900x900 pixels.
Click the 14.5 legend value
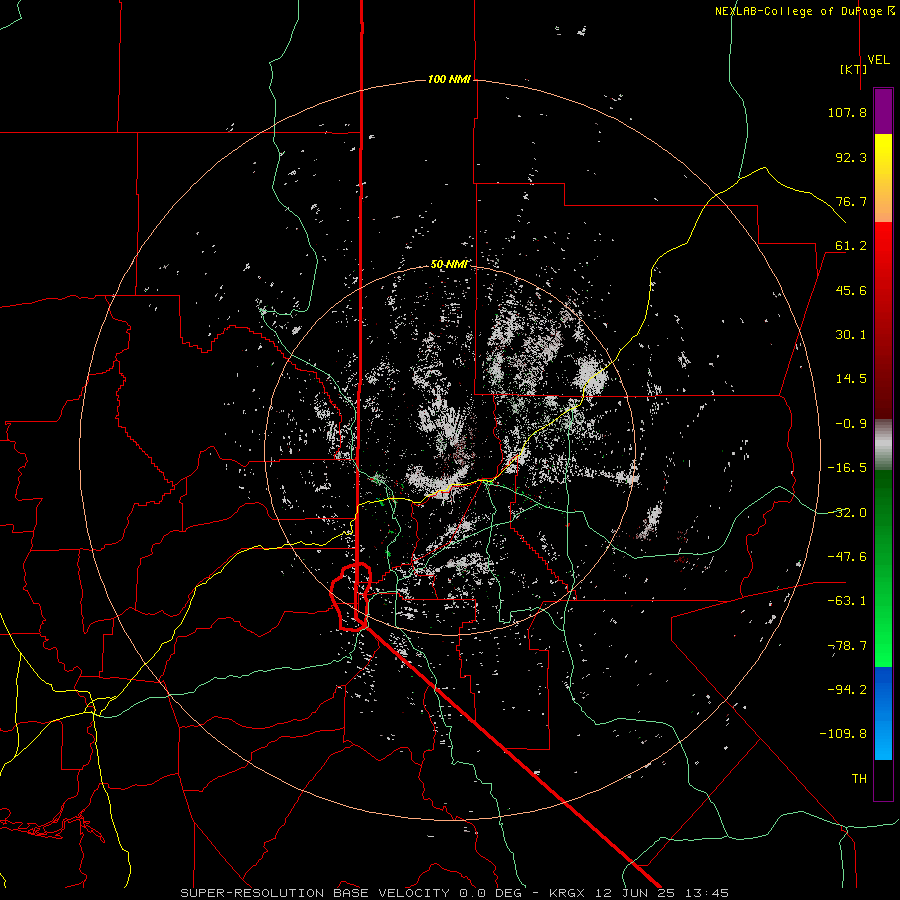pos(851,379)
